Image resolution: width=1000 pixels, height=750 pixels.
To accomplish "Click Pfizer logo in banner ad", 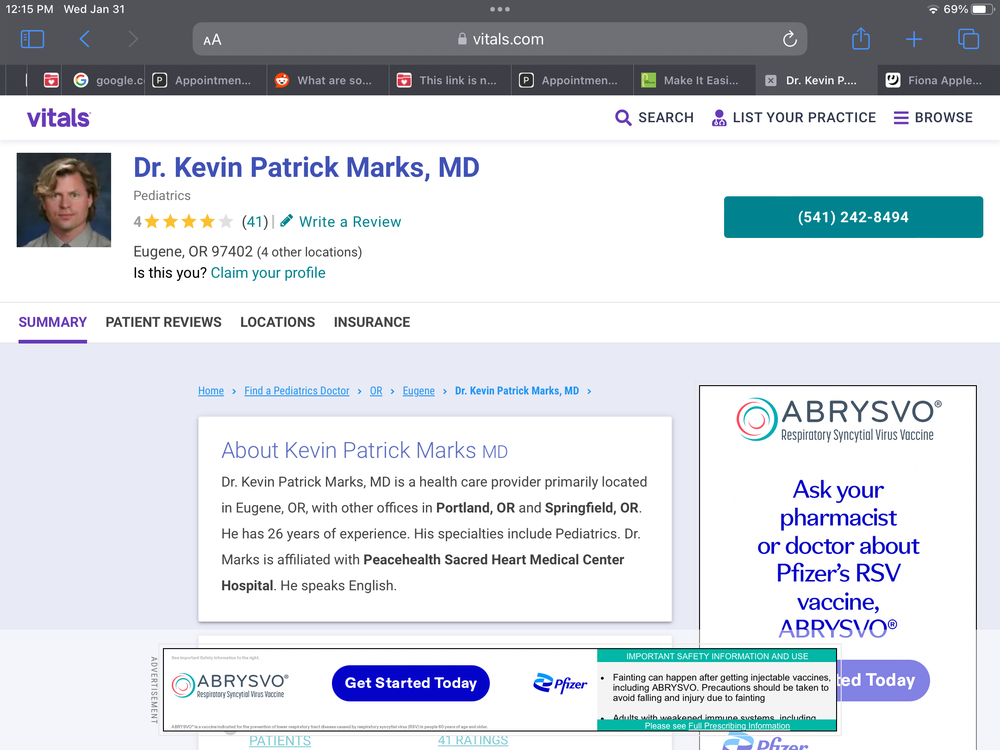I will (x=560, y=684).
